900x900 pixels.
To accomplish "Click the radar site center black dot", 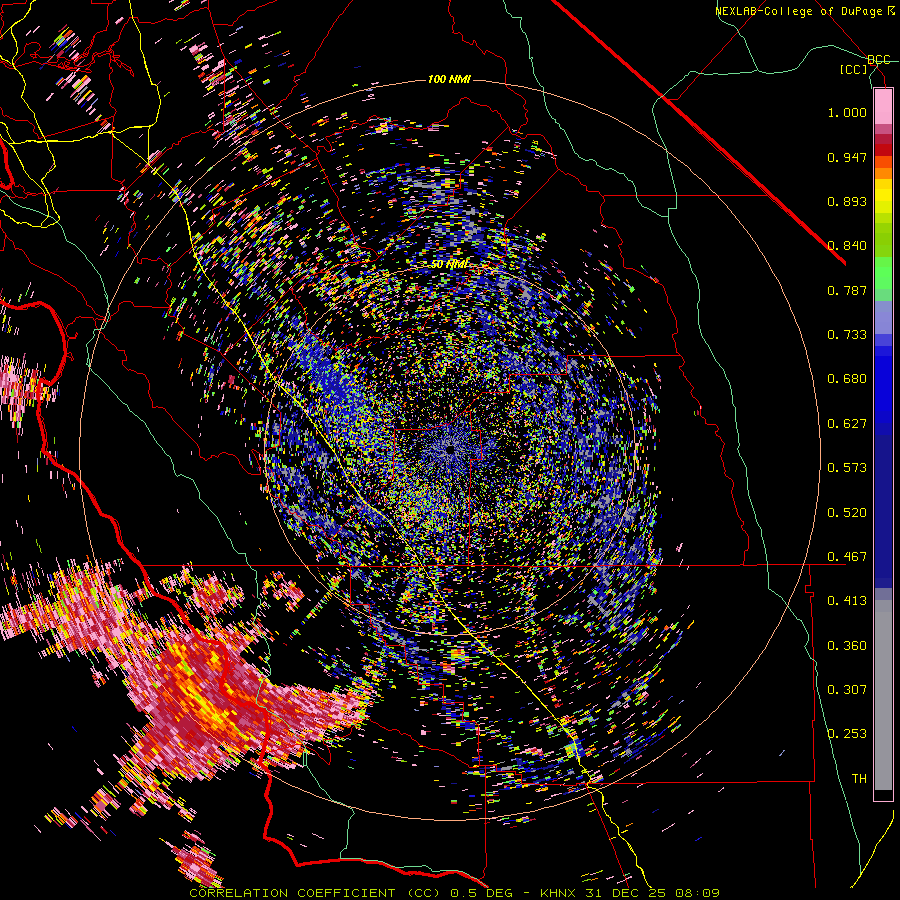I will (451, 449).
